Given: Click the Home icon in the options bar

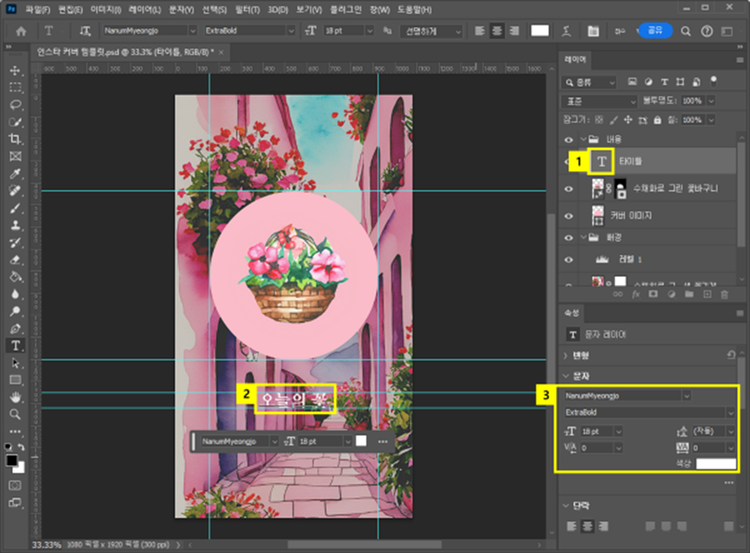Looking at the screenshot, I should [20, 31].
